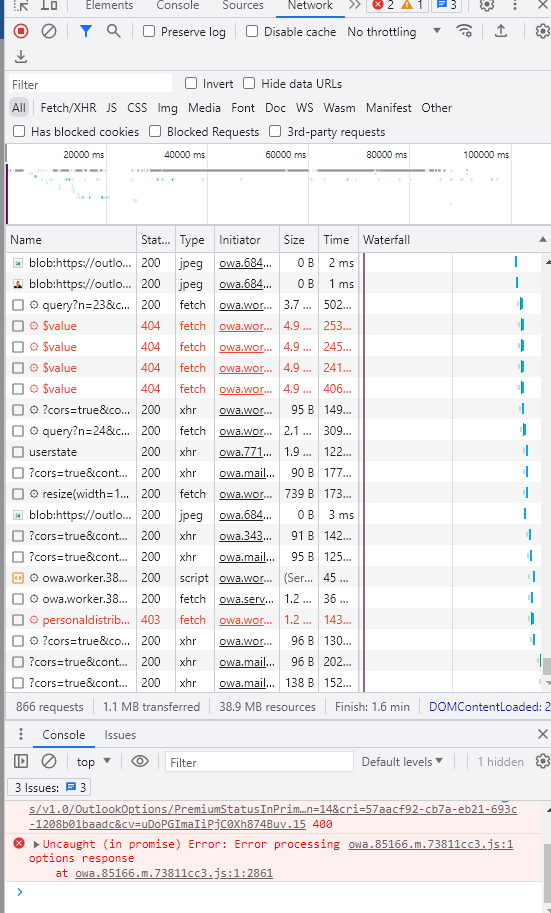551x913 pixels.
Task: Toggle the network filter funnel icon
Action: 86,31
